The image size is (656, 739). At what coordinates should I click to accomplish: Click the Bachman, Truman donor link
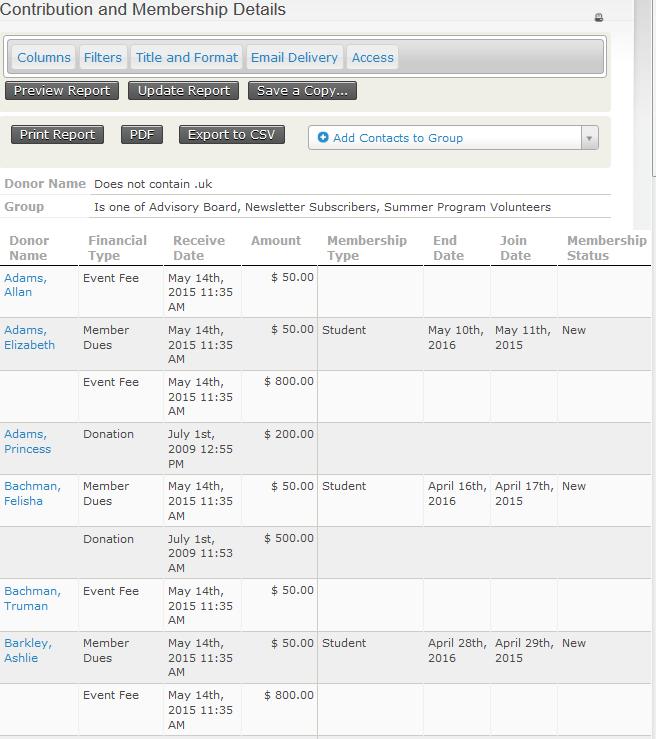[x=32, y=598]
